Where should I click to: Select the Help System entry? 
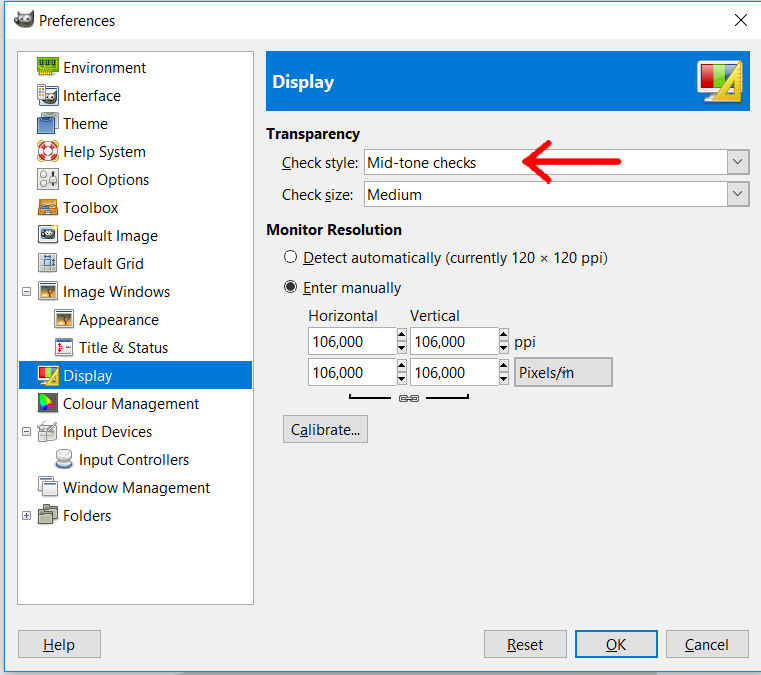point(104,152)
